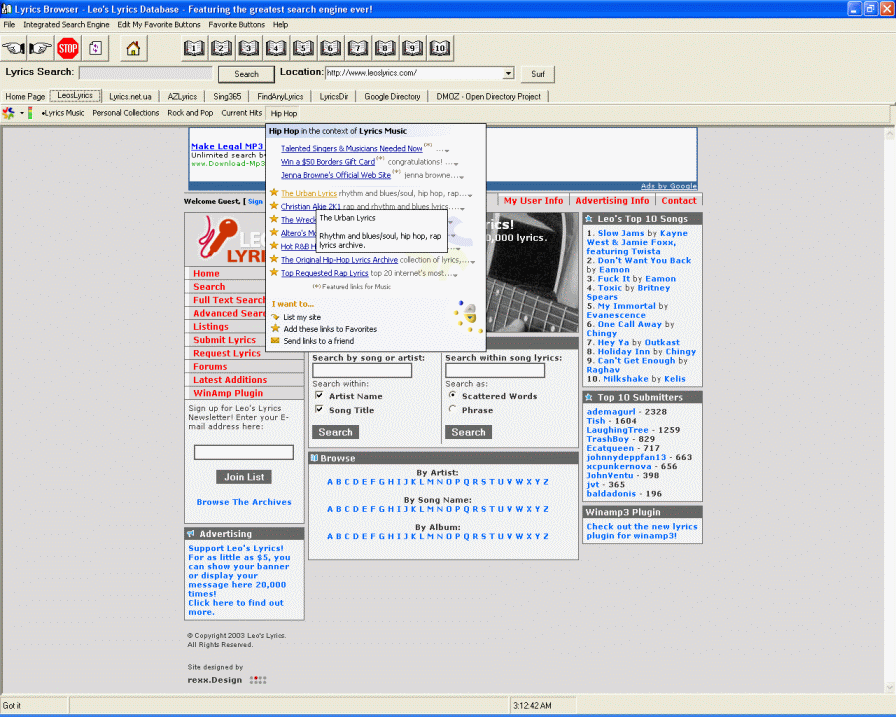
Task: Click the star beside The Urban Lyrics
Action: coord(274,193)
